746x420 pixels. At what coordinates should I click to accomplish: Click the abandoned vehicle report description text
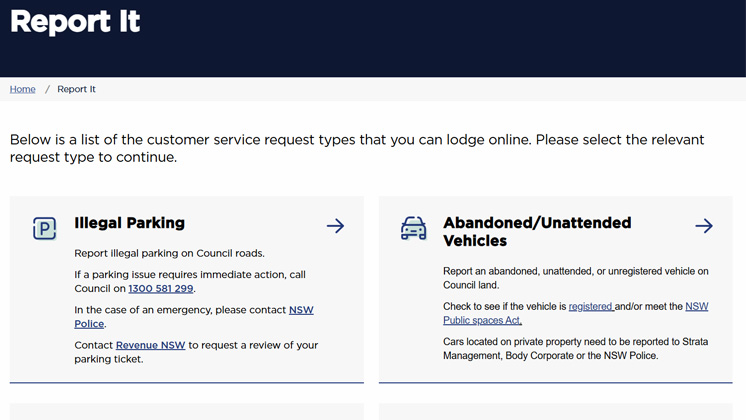(x=576, y=278)
